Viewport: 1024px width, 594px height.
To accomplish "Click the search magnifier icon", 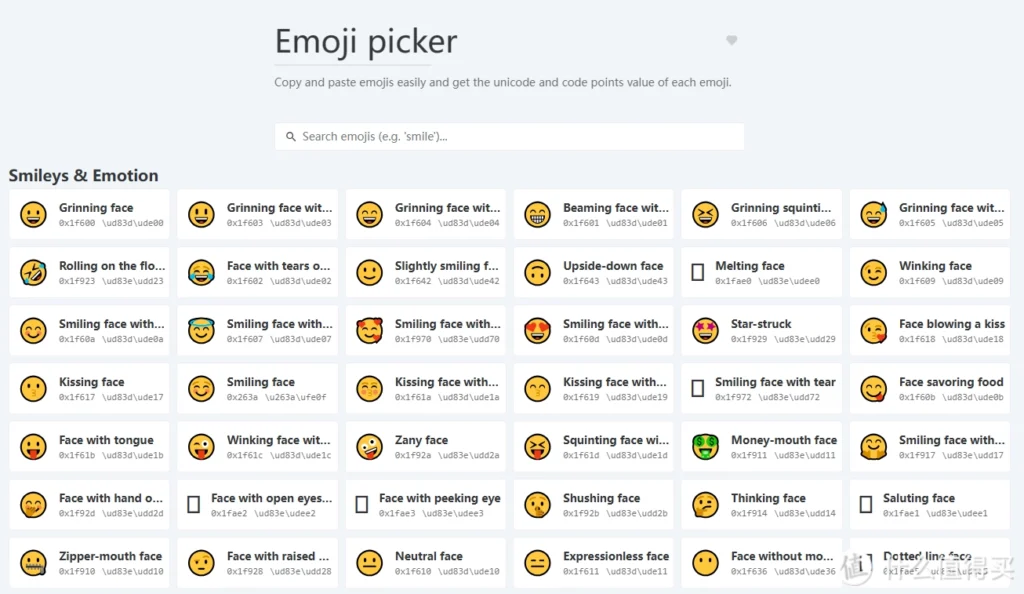I will (291, 137).
